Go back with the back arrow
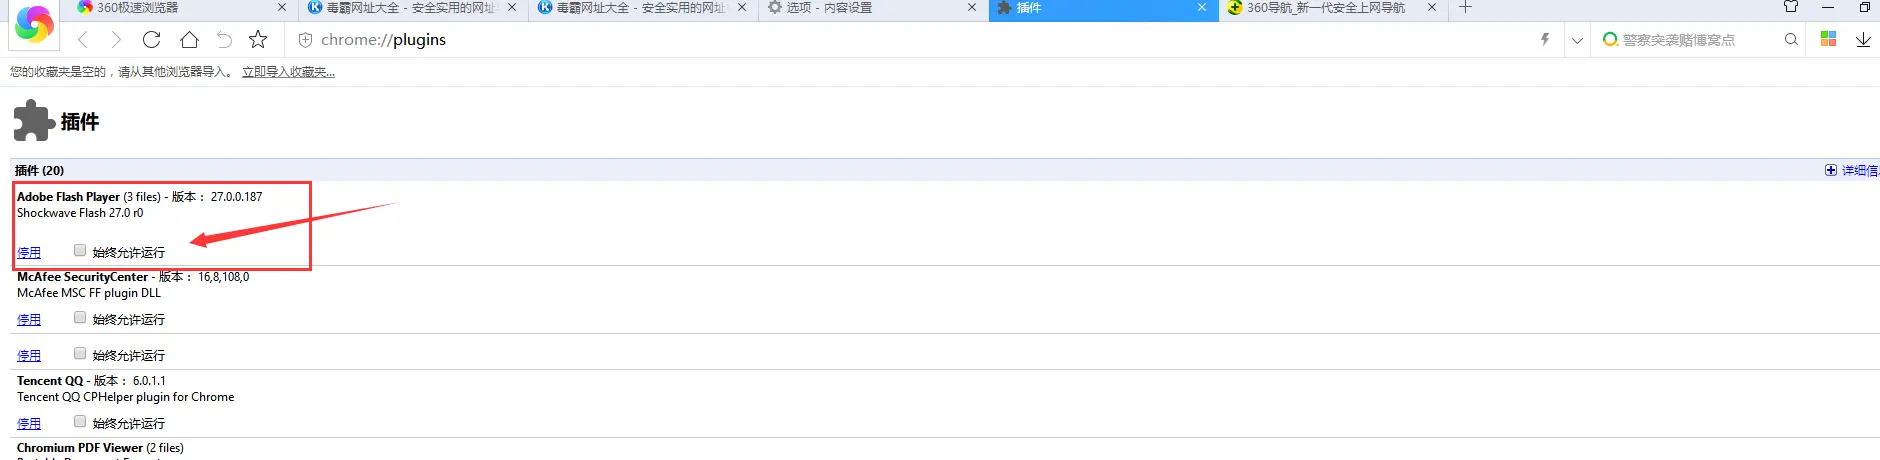This screenshot has width=1880, height=460. (x=83, y=40)
